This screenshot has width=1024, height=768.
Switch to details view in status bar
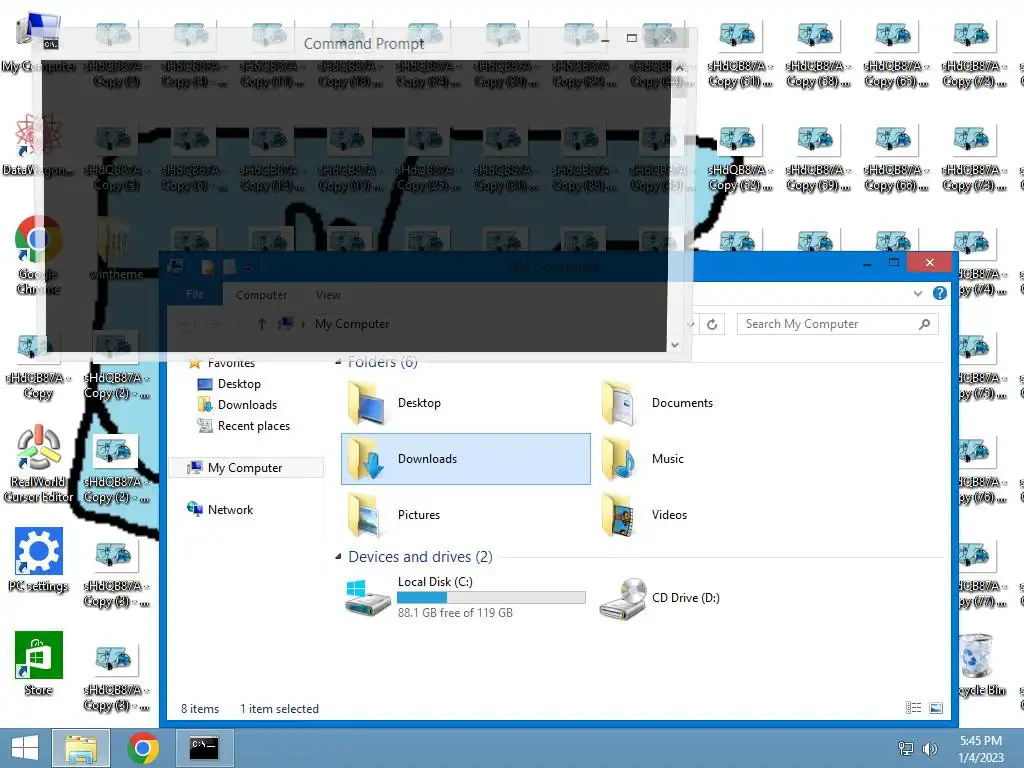pos(914,708)
